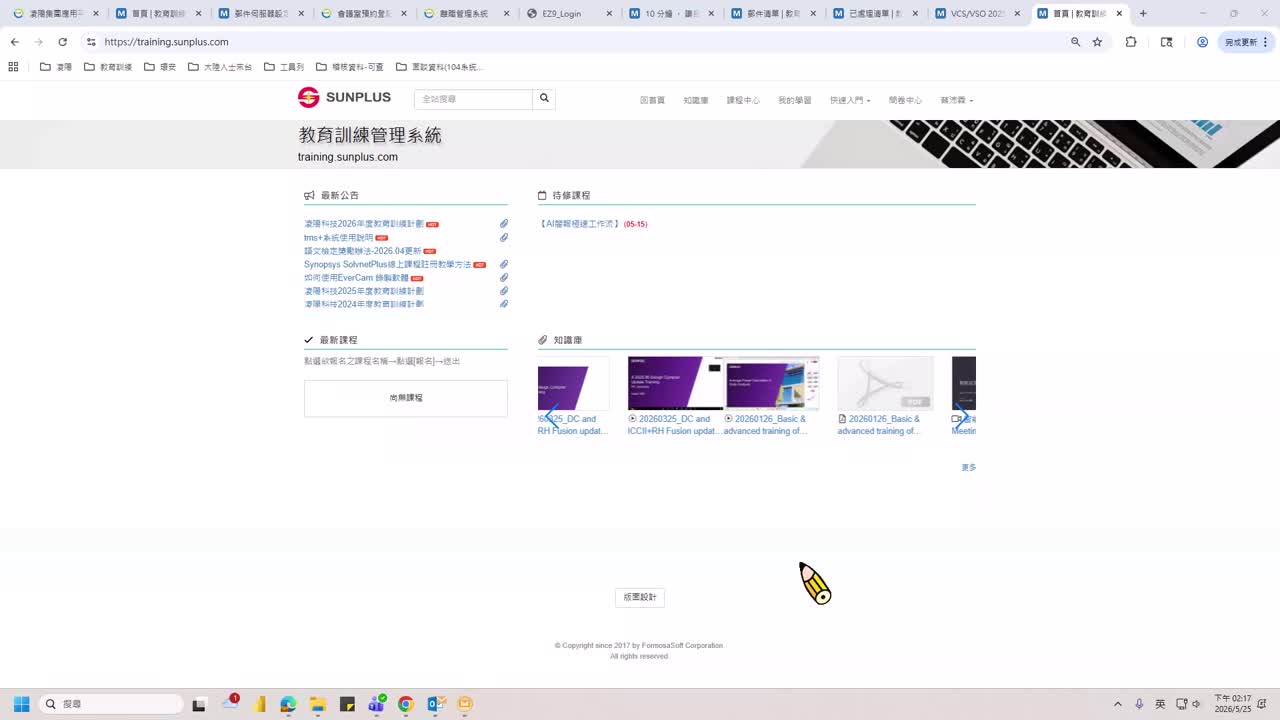Reload the page in Chrome
1280x720 pixels.
point(62,42)
